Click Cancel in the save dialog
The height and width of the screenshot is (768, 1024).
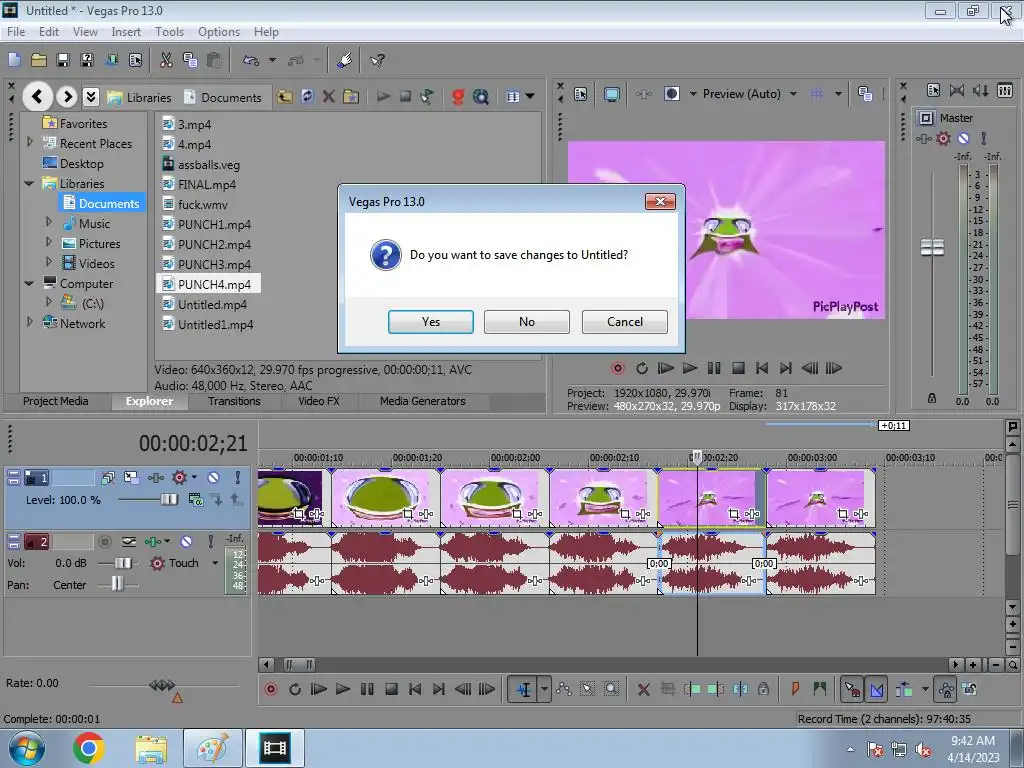tap(624, 321)
